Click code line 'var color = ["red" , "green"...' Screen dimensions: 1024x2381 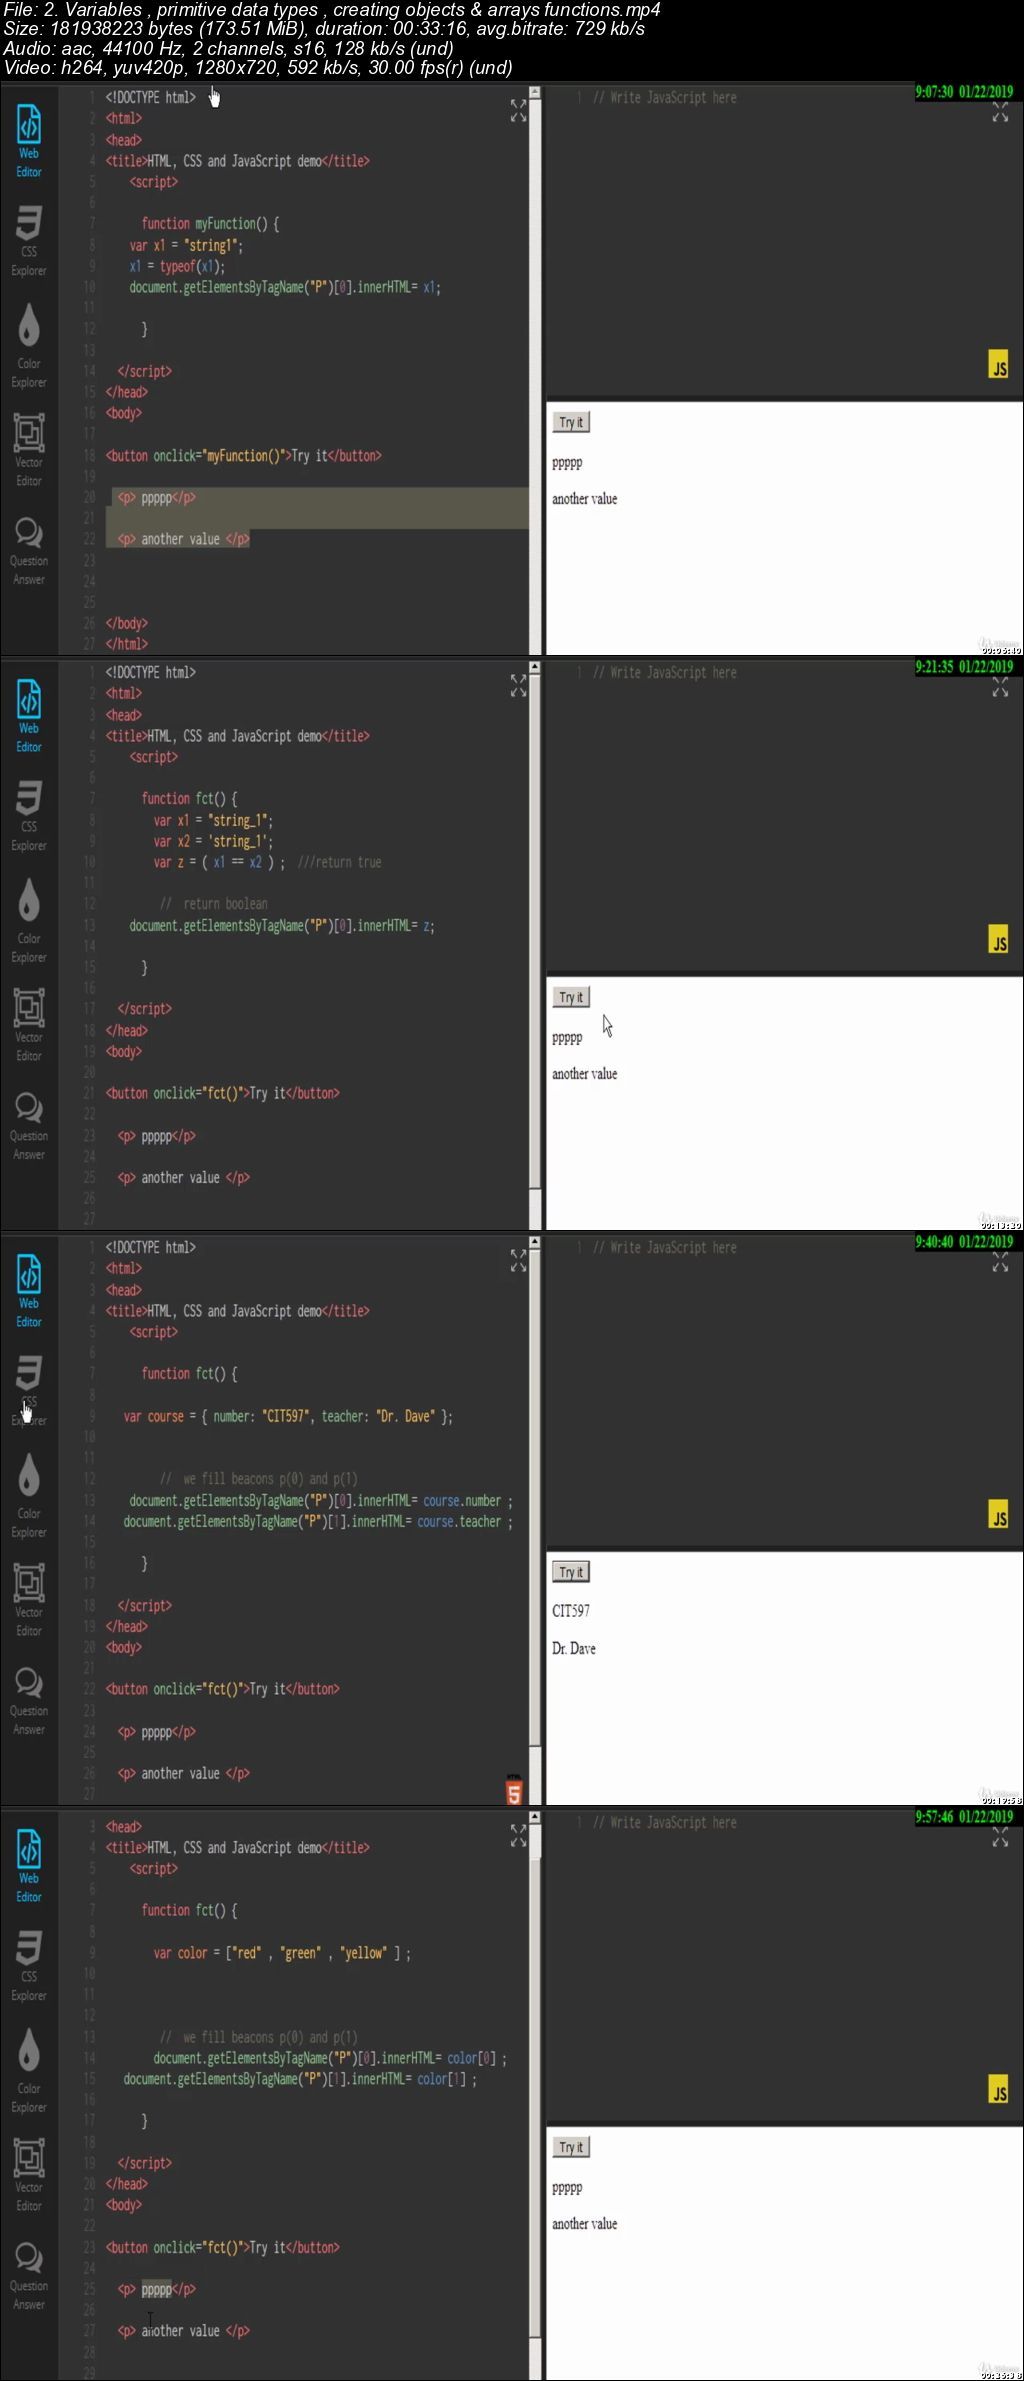282,1952
